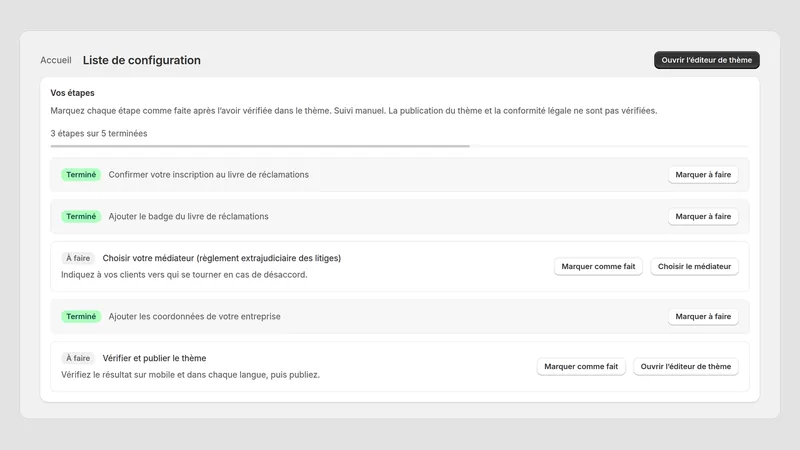Go back to the Accueil breadcrumb link
Viewport: 800px width, 450px height.
[x=56, y=60]
